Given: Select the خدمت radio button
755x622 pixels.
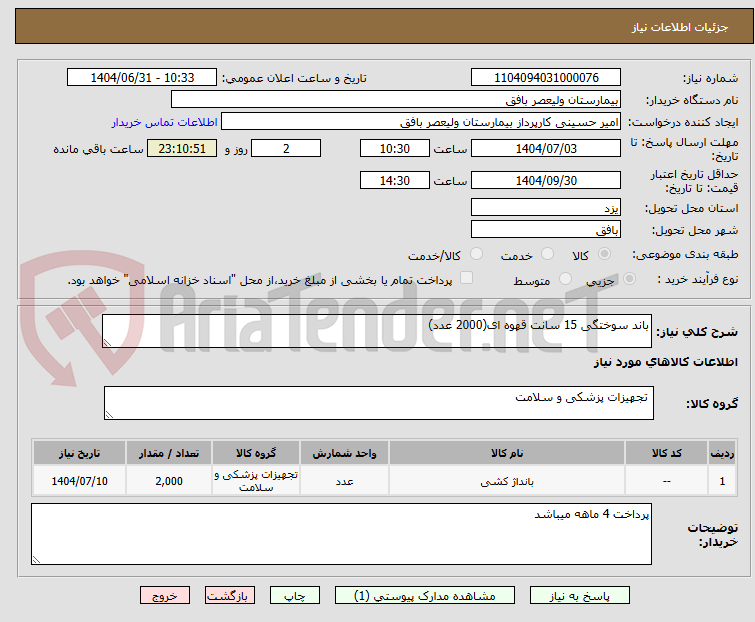Looking at the screenshot, I should coord(547,254).
